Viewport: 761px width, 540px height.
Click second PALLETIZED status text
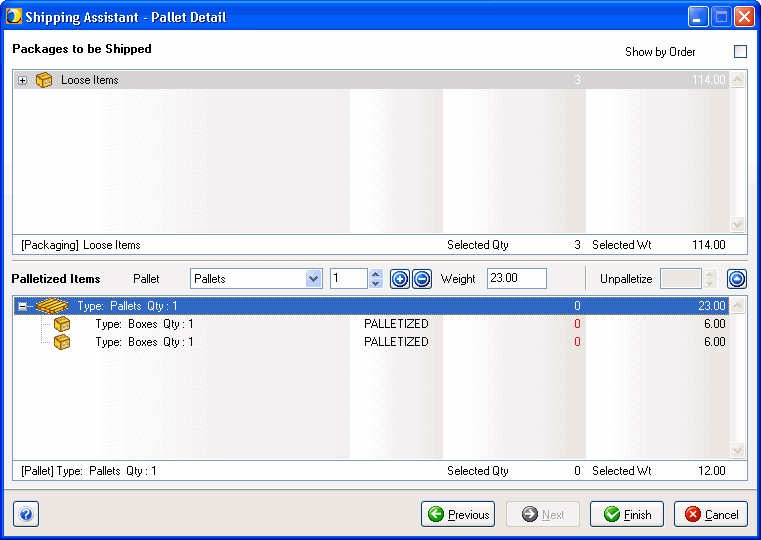[x=396, y=342]
